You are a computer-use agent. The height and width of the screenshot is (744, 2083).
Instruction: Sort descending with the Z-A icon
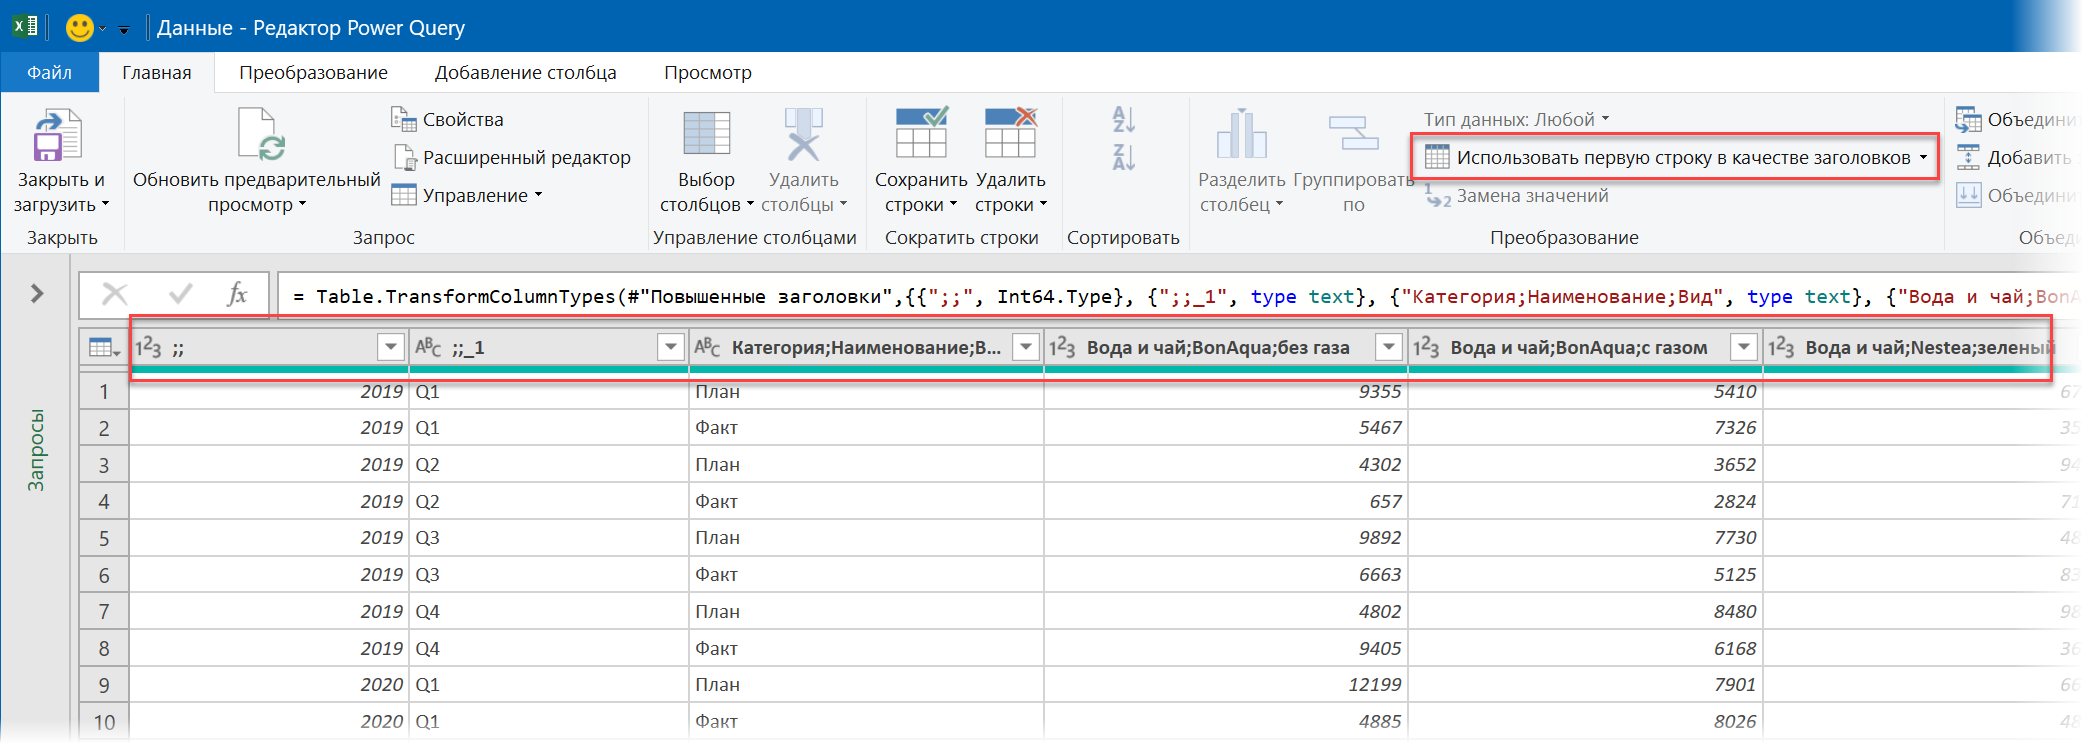click(1123, 157)
